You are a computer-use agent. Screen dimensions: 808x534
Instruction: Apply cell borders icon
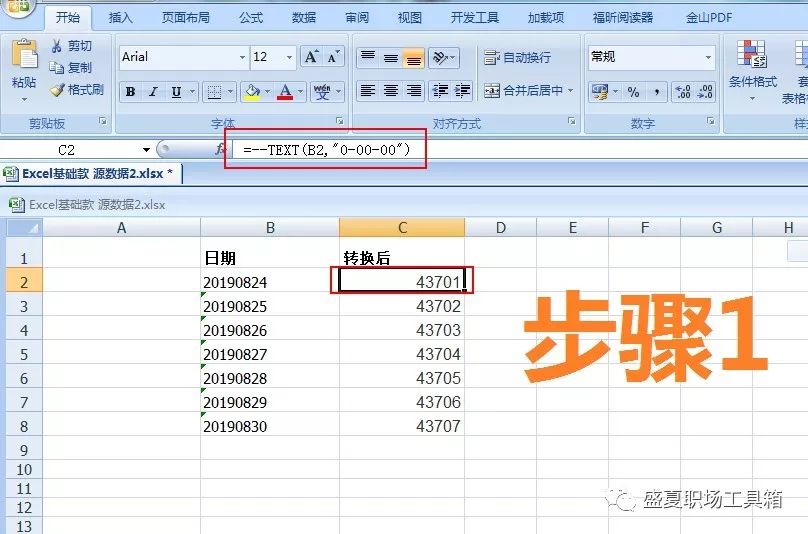(213, 92)
